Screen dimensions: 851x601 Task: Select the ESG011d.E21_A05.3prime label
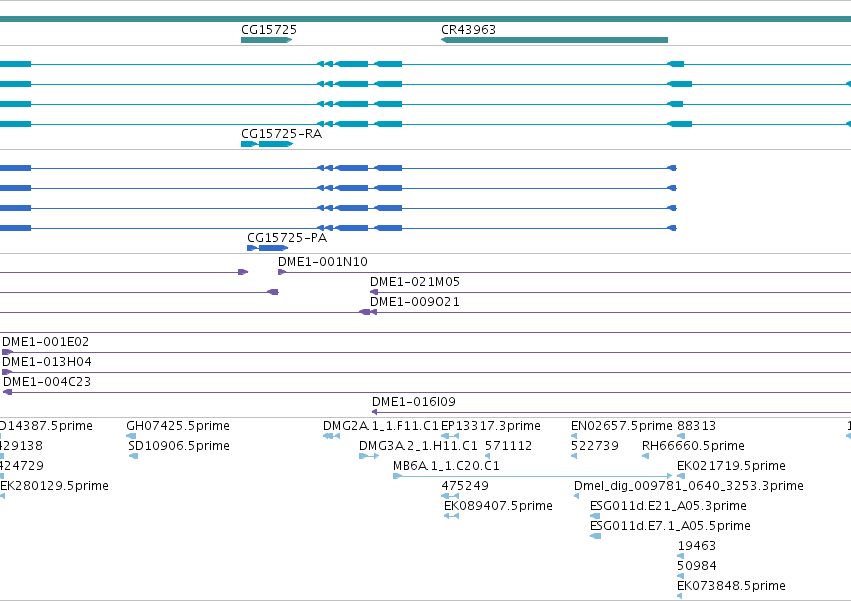point(668,507)
